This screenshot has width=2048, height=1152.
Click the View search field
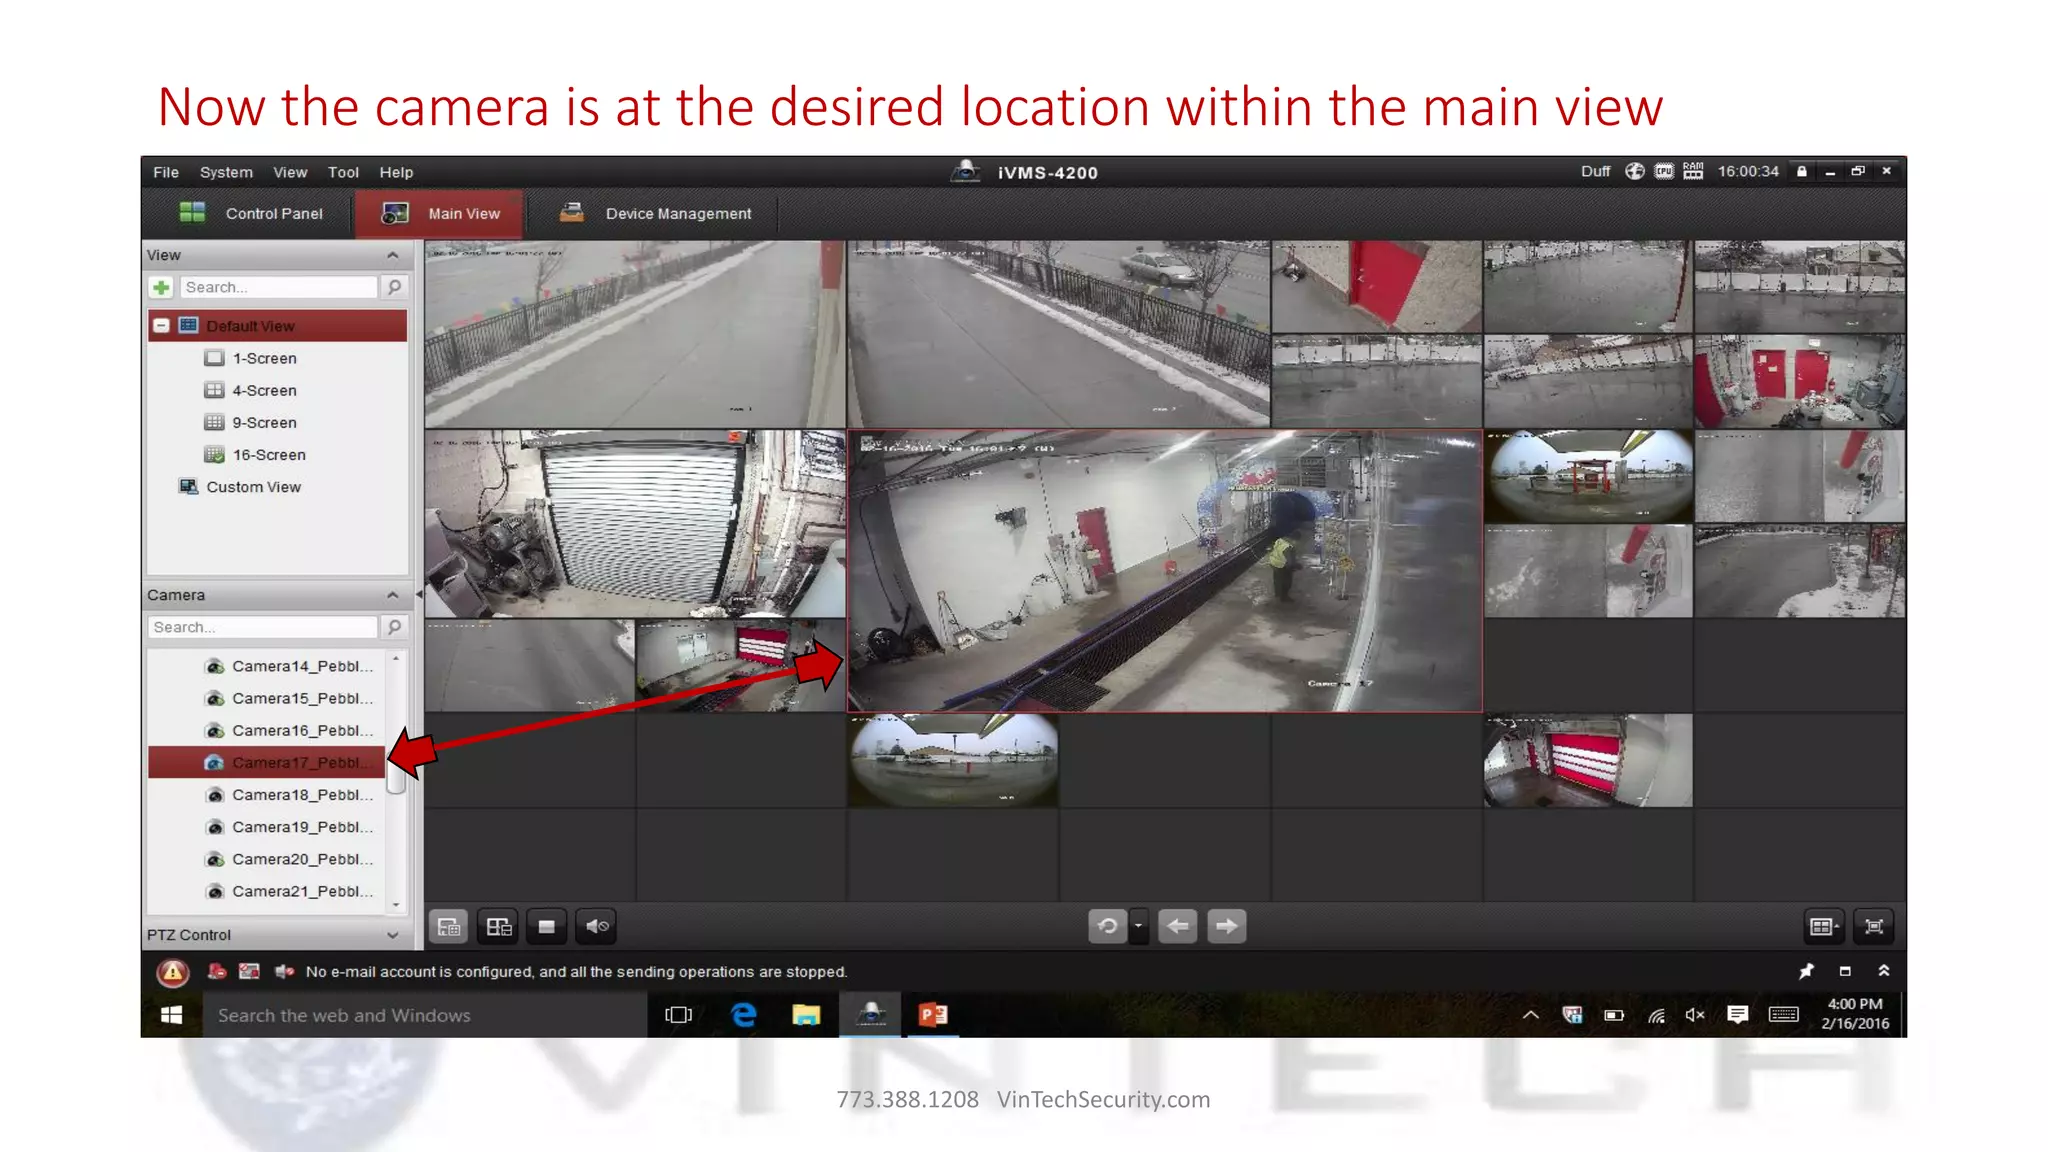point(279,287)
